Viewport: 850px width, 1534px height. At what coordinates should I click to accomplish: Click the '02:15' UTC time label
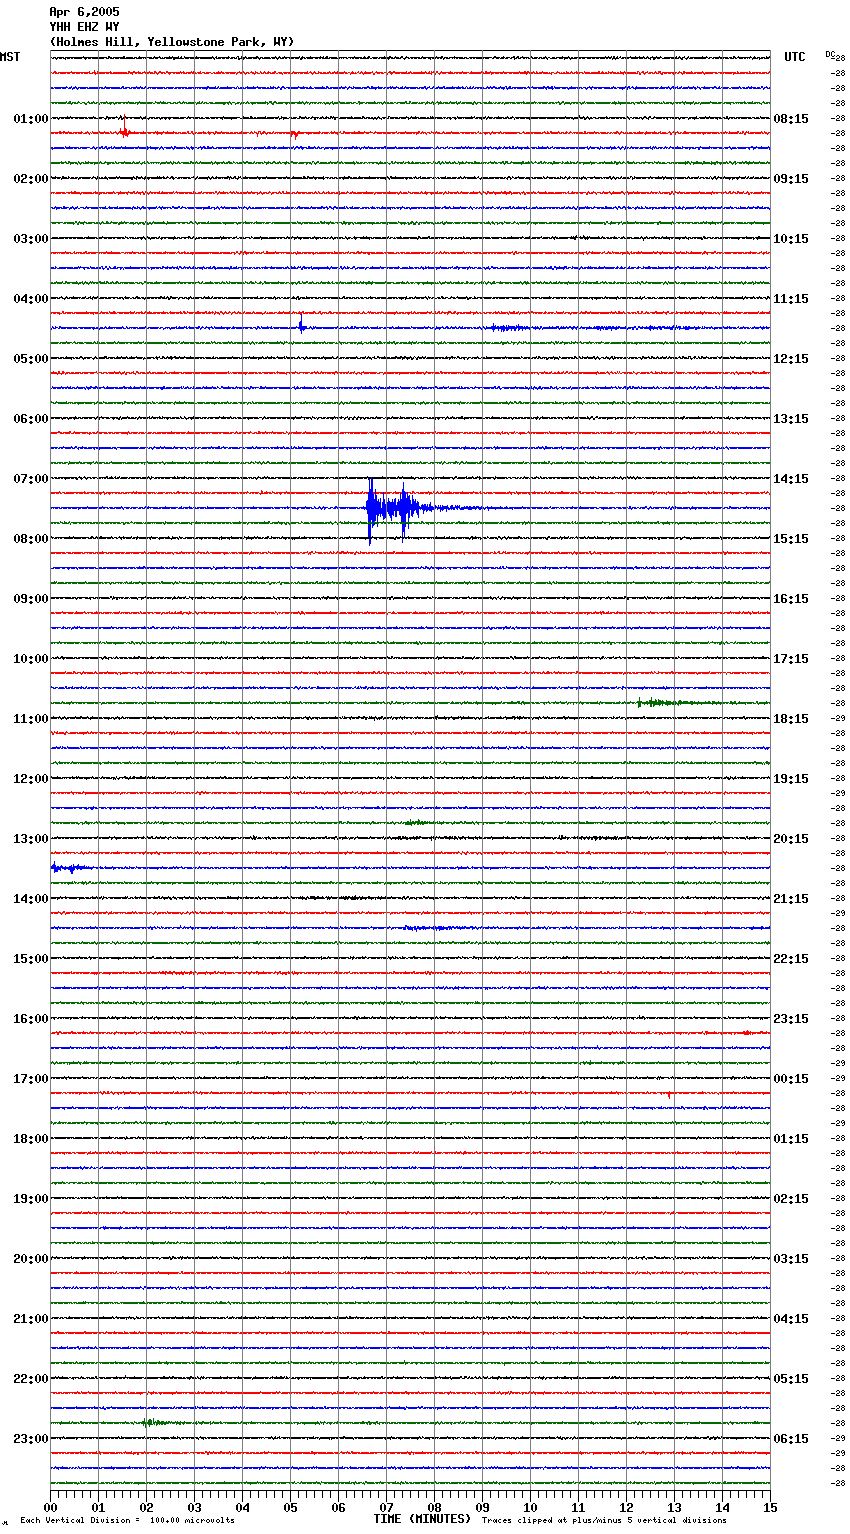click(x=791, y=1199)
